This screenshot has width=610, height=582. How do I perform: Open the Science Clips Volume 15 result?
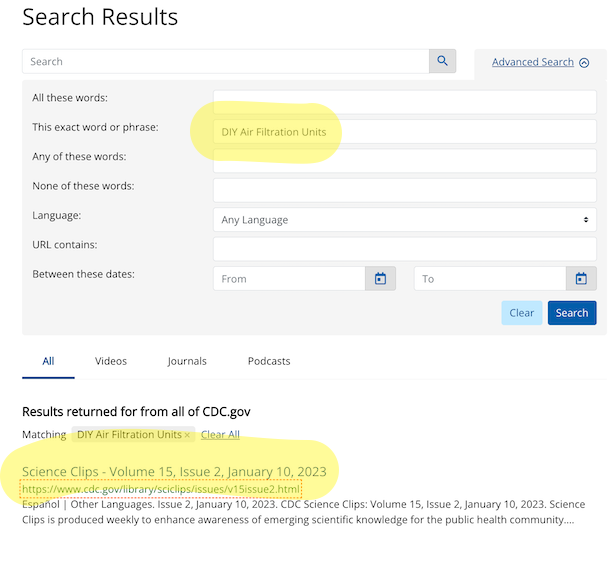click(174, 472)
